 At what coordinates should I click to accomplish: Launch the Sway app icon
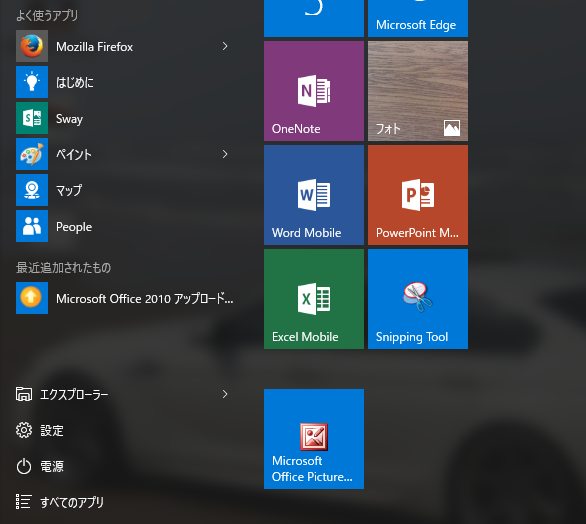coord(32,118)
